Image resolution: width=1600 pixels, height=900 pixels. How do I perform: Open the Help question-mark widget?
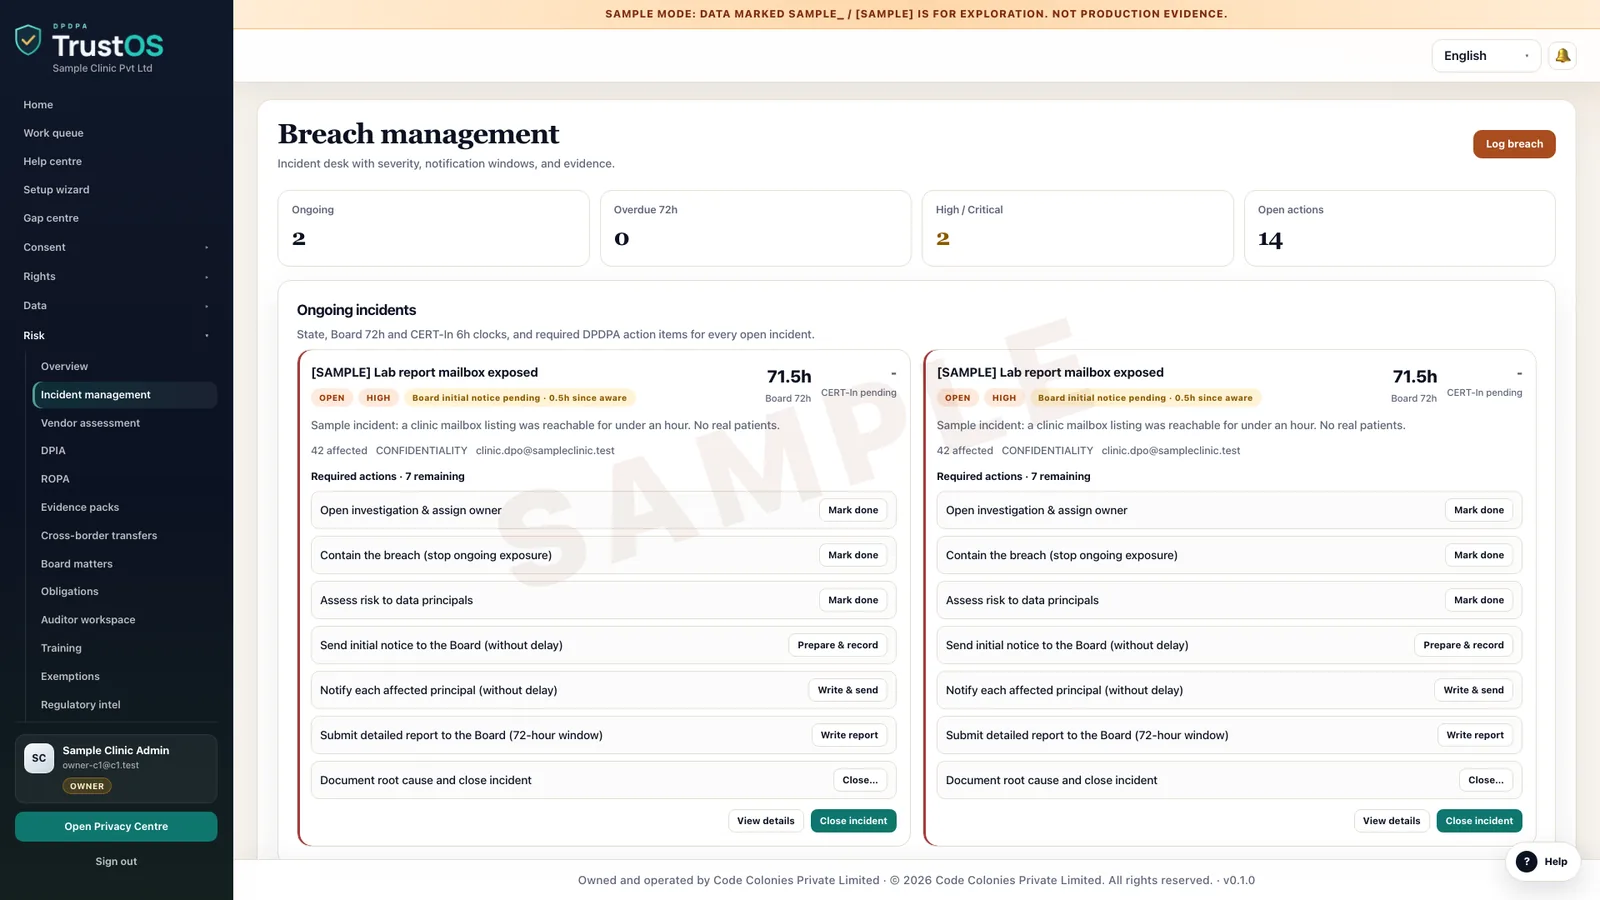click(1543, 862)
